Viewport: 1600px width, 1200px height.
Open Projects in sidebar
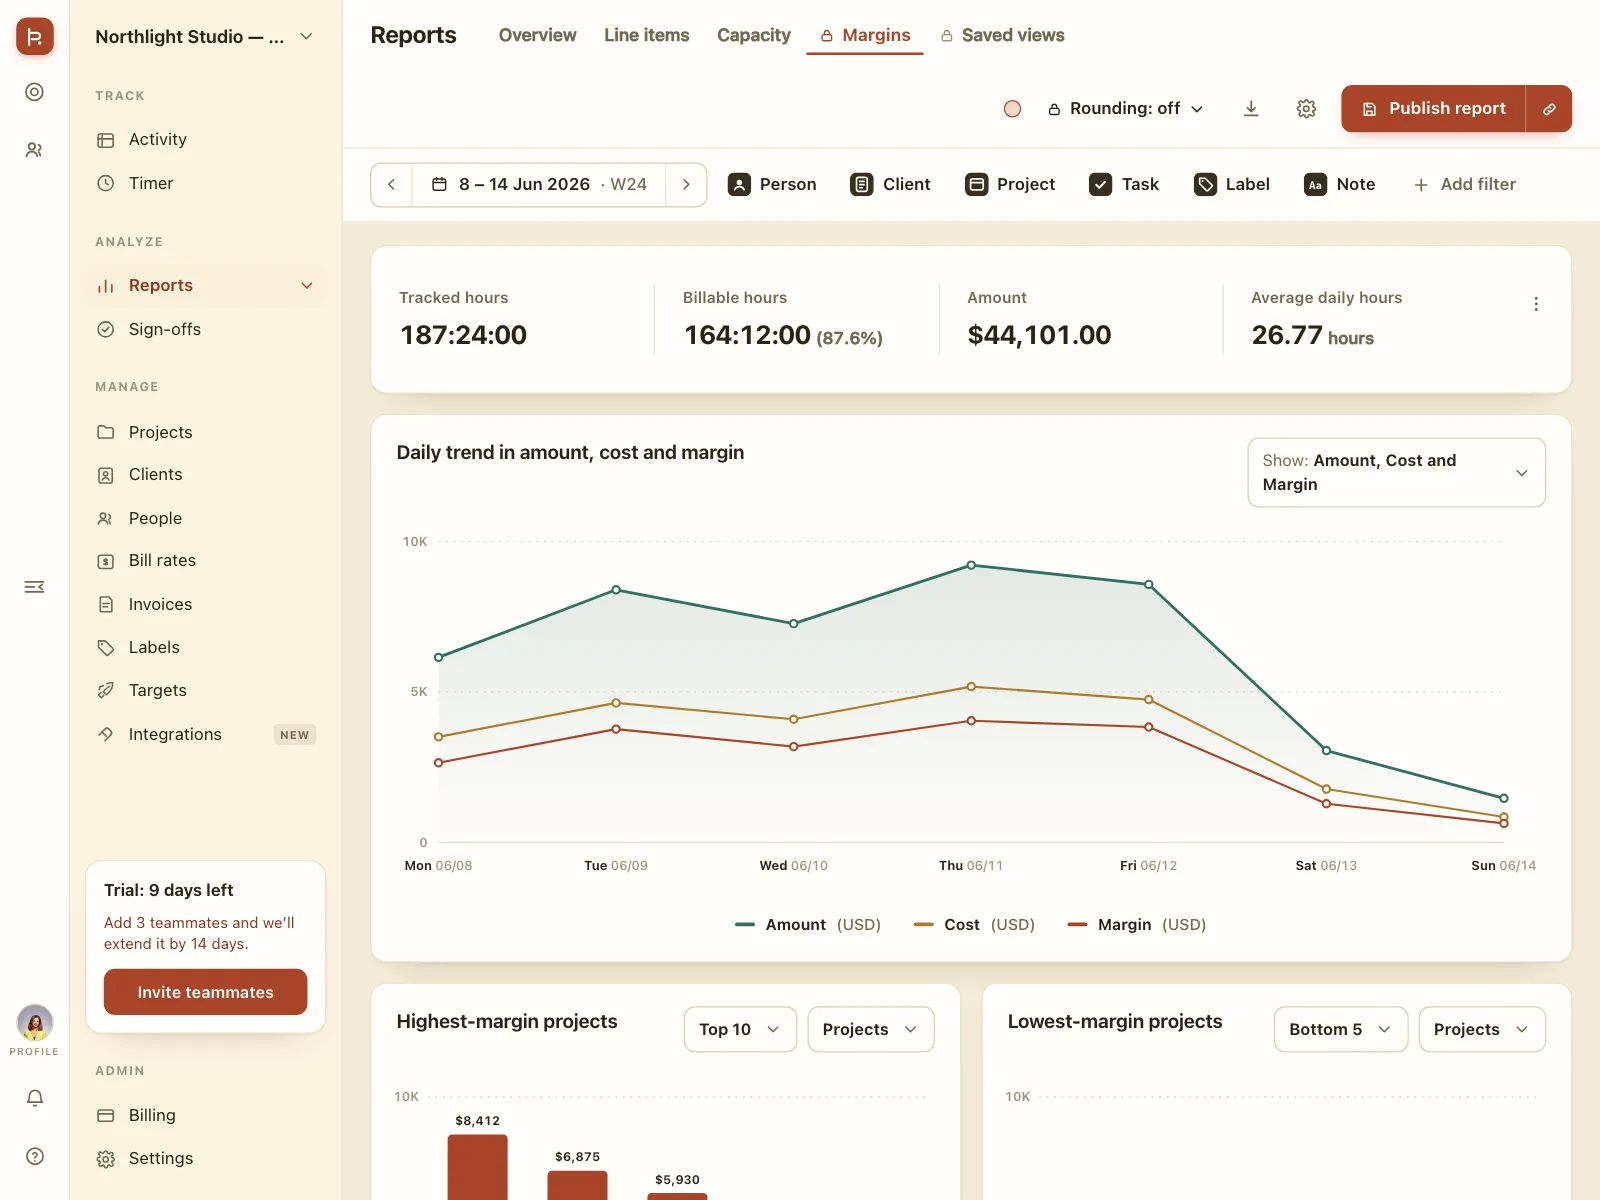click(x=205, y=432)
